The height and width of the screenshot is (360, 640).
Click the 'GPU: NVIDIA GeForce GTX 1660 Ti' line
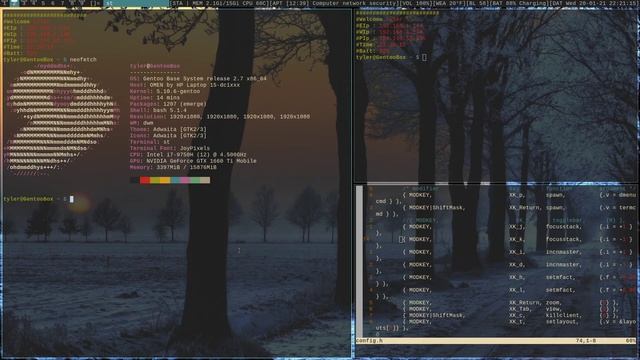click(193, 161)
